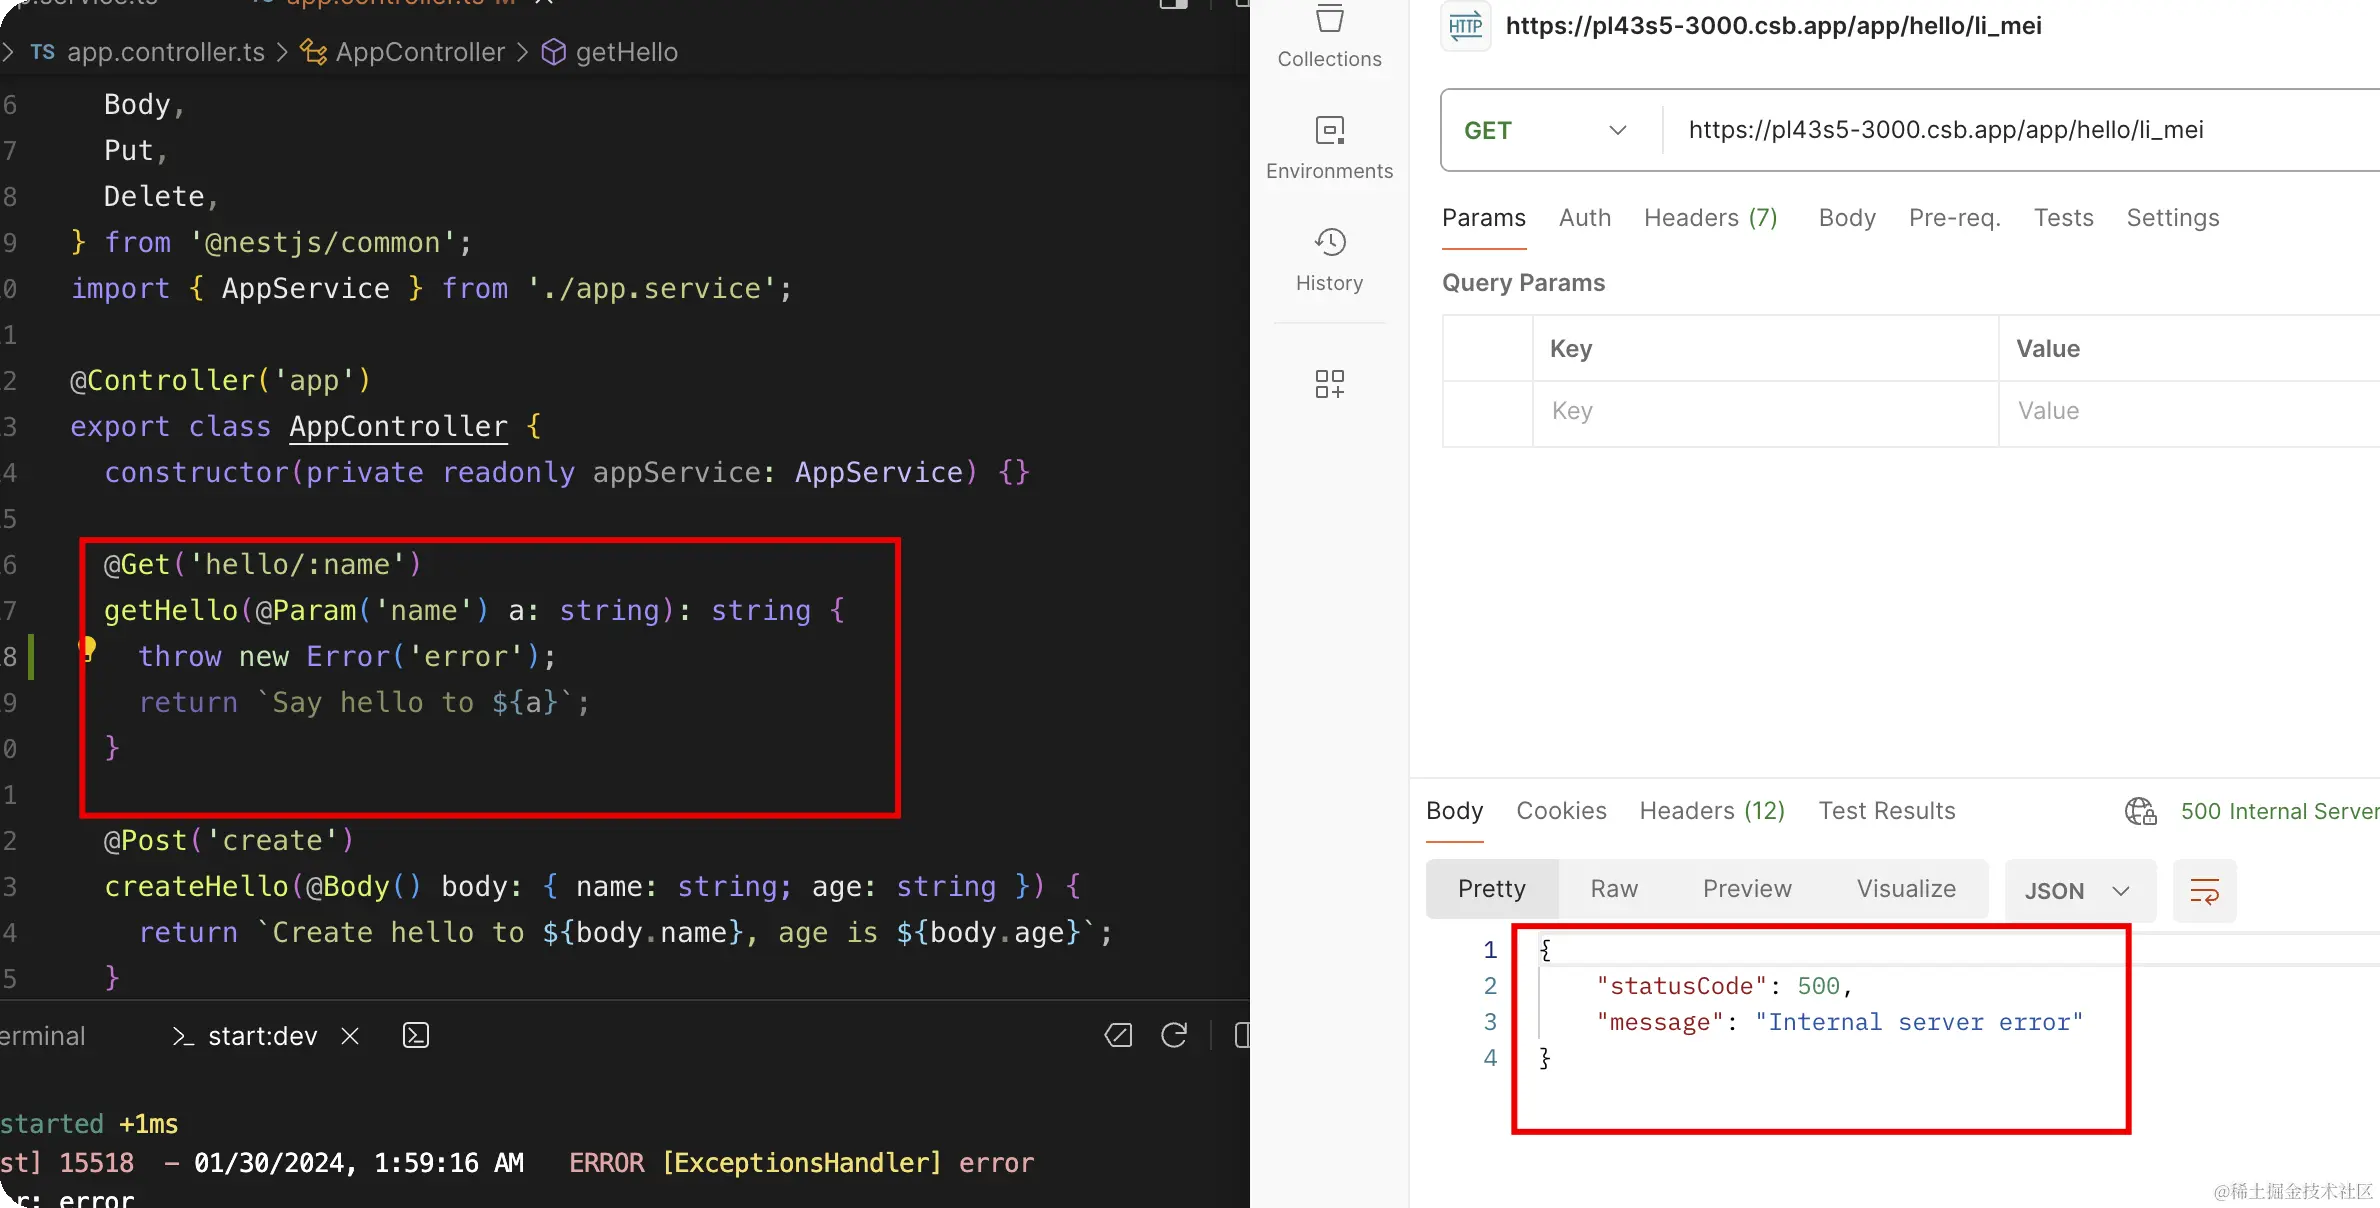Click the createHello method name
The height and width of the screenshot is (1208, 2380).
196,887
